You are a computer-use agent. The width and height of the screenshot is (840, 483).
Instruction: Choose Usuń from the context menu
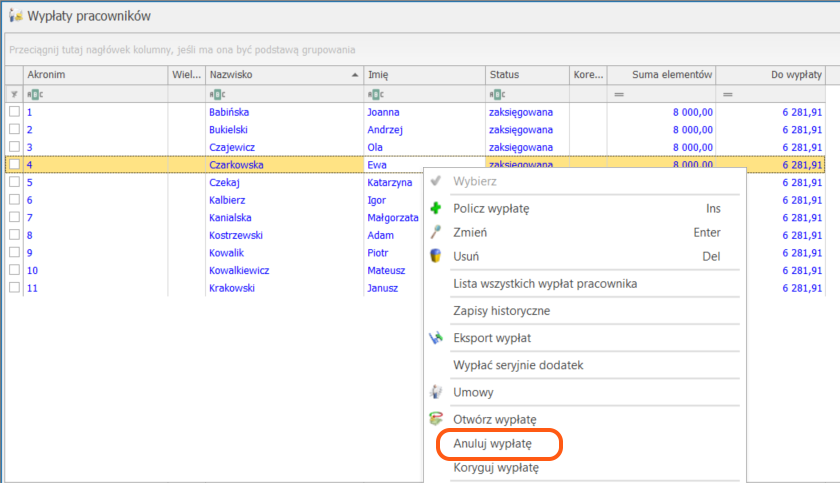click(585, 256)
